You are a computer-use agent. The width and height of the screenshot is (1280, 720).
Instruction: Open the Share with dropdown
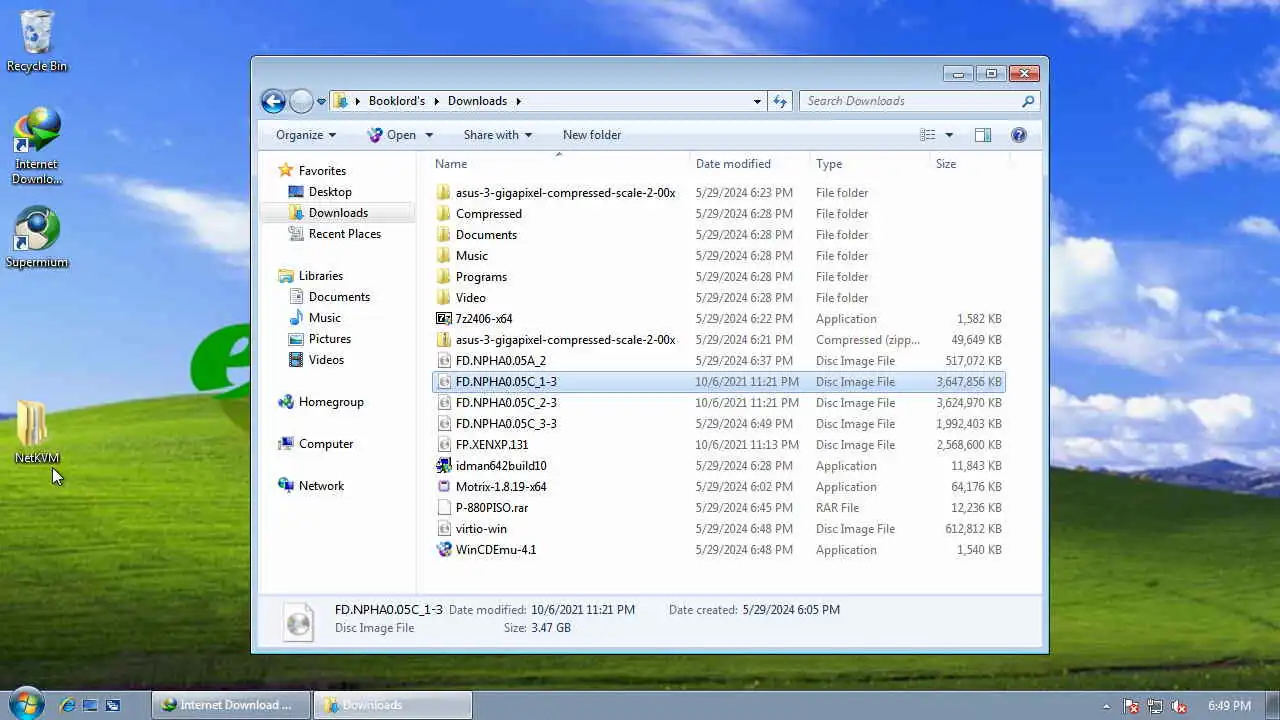pos(497,135)
